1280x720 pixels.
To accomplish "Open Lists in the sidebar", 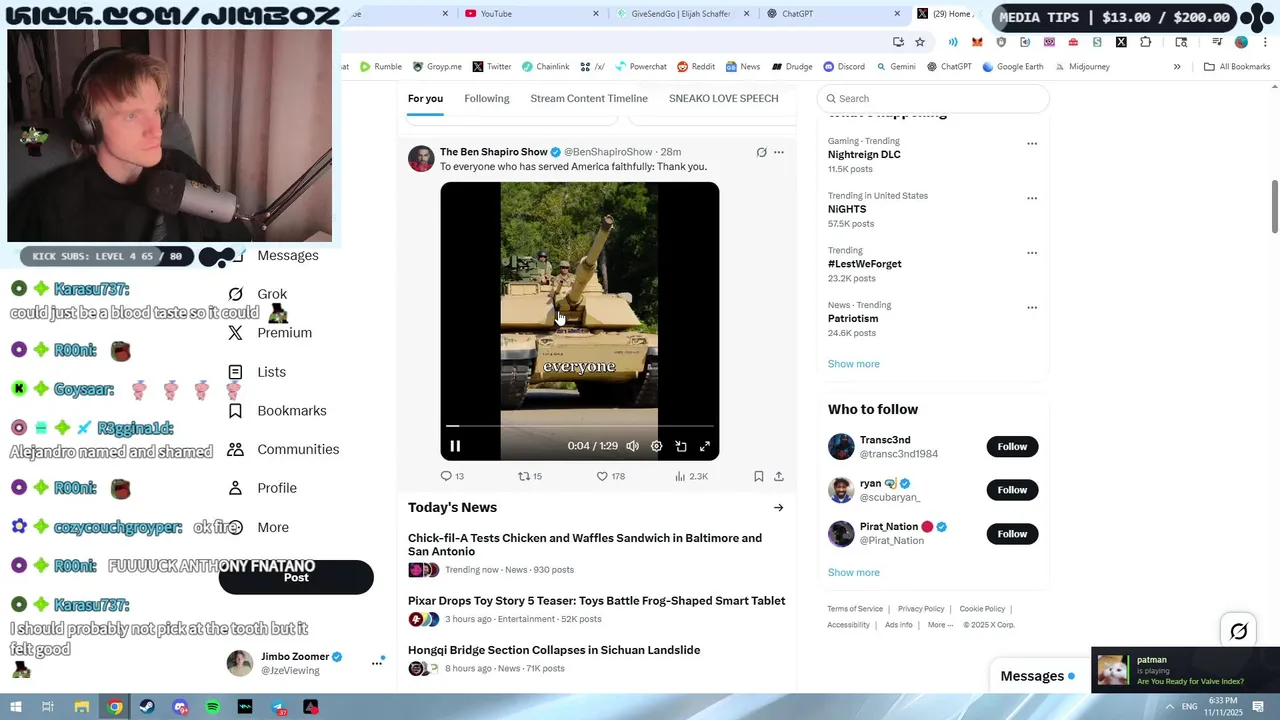I will pyautogui.click(x=257, y=372).
